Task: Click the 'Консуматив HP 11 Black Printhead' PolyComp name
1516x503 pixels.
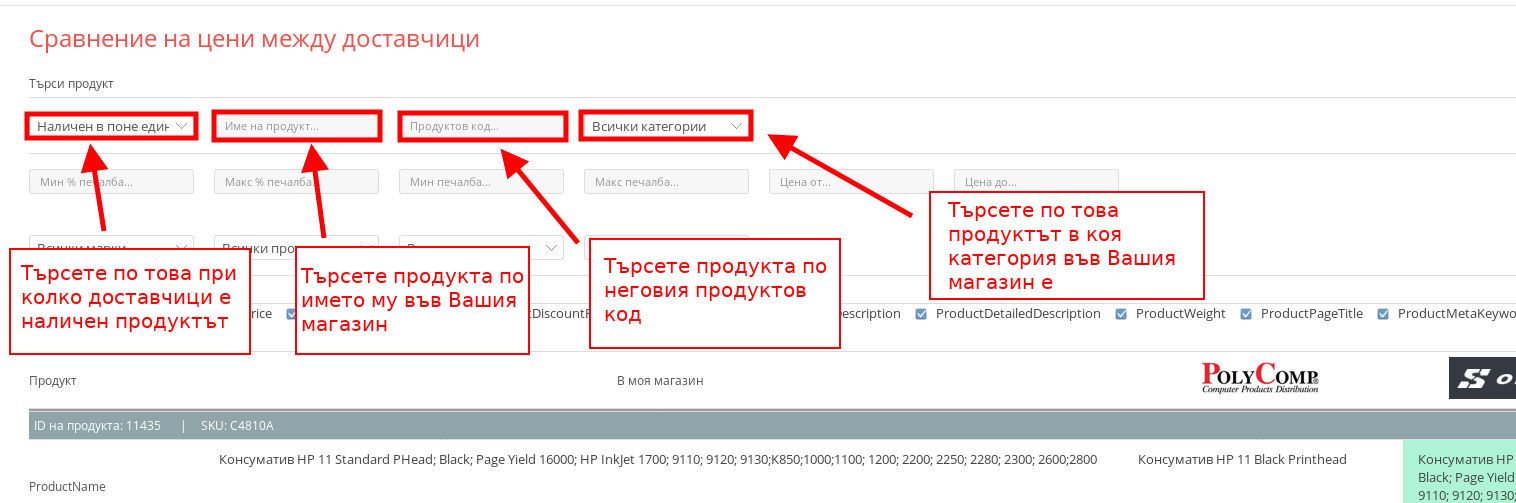Action: coord(1242,460)
